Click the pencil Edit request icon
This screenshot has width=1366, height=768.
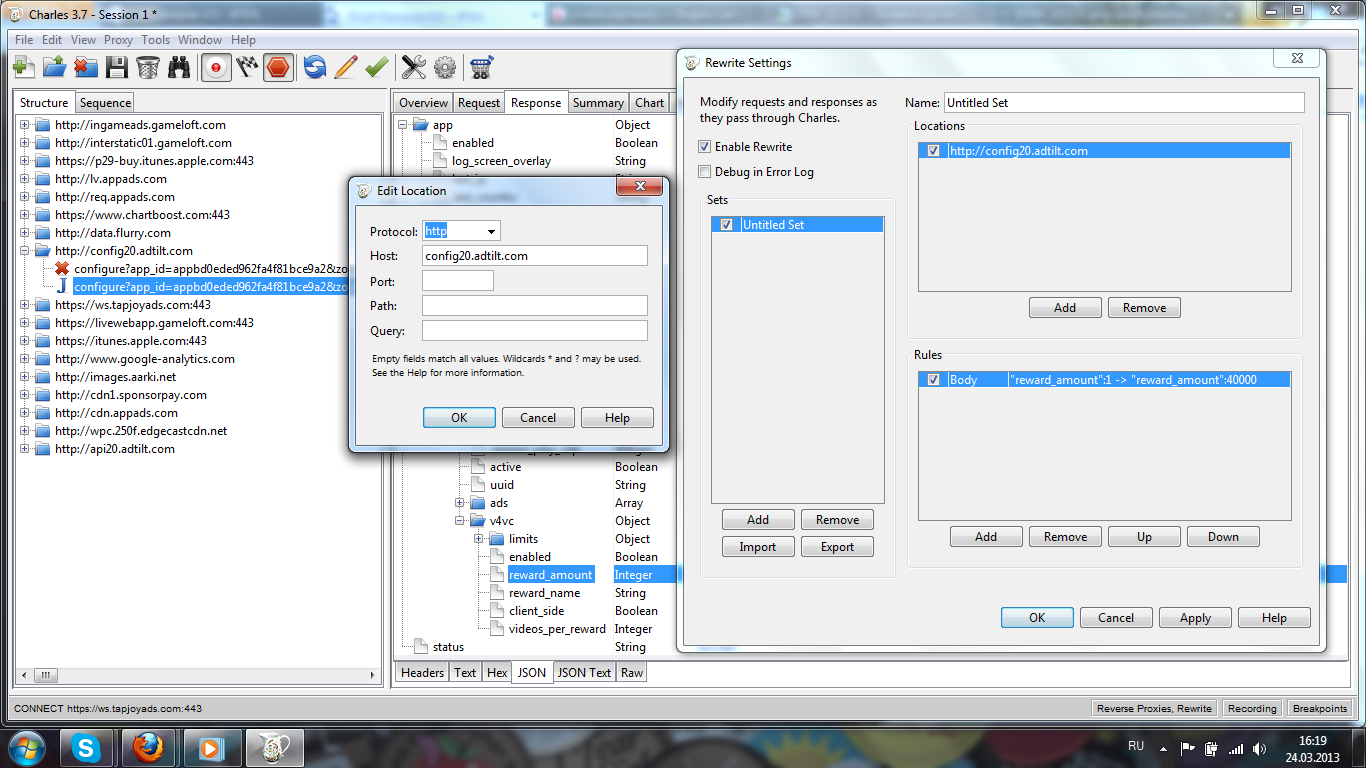[346, 67]
